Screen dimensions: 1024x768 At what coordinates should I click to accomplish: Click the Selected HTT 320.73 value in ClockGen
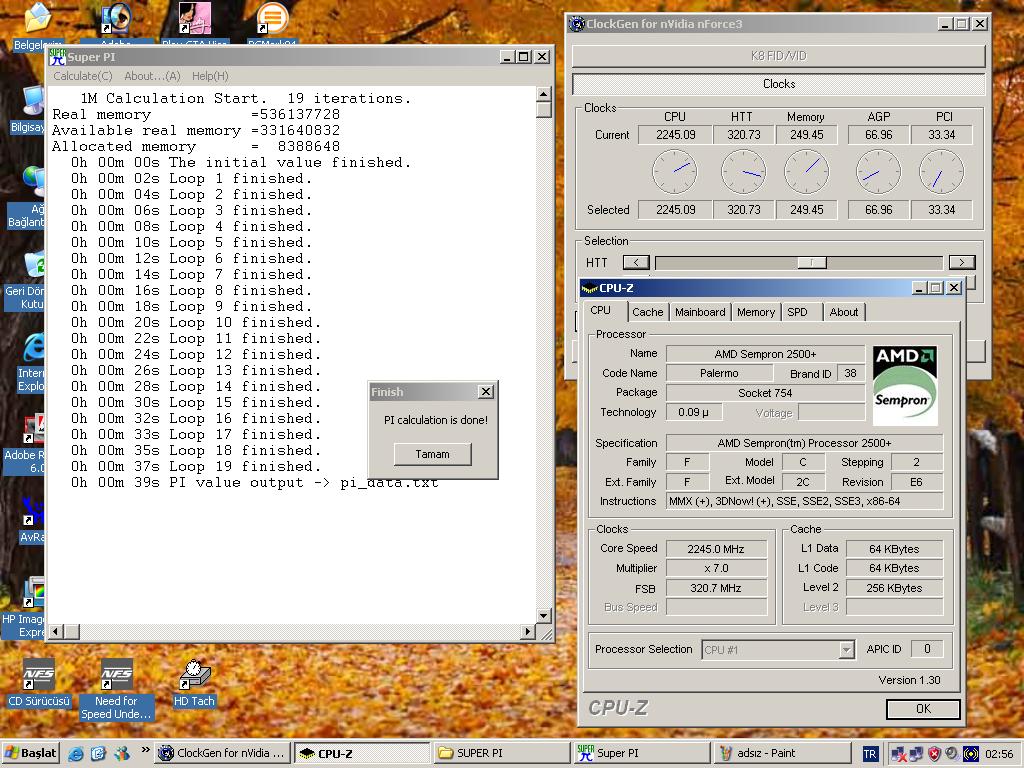[x=744, y=210]
